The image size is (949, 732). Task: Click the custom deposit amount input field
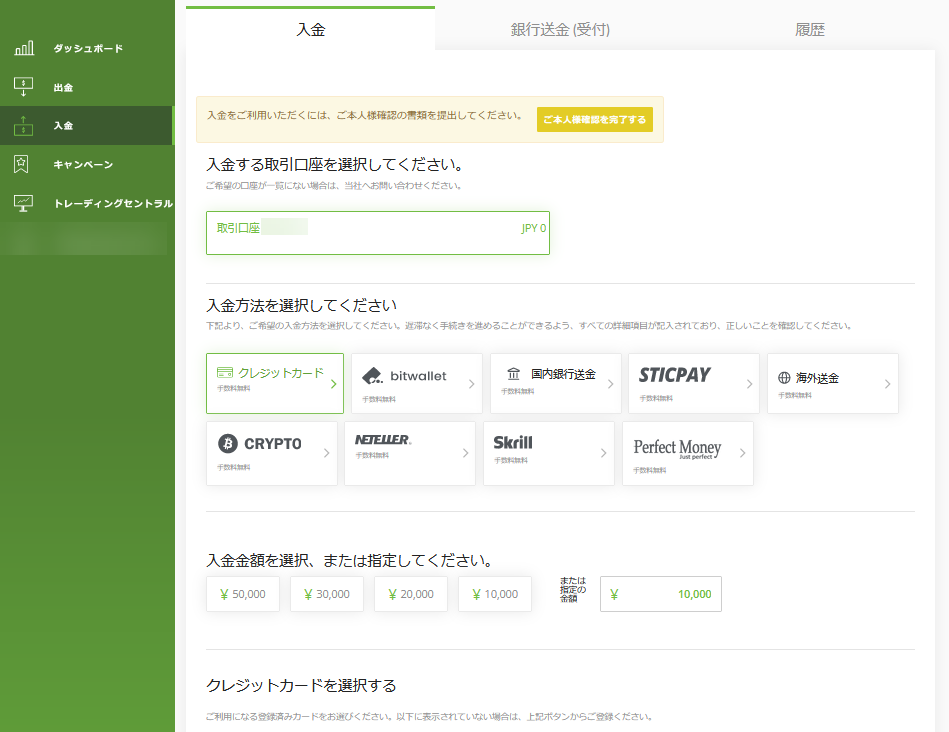point(660,594)
